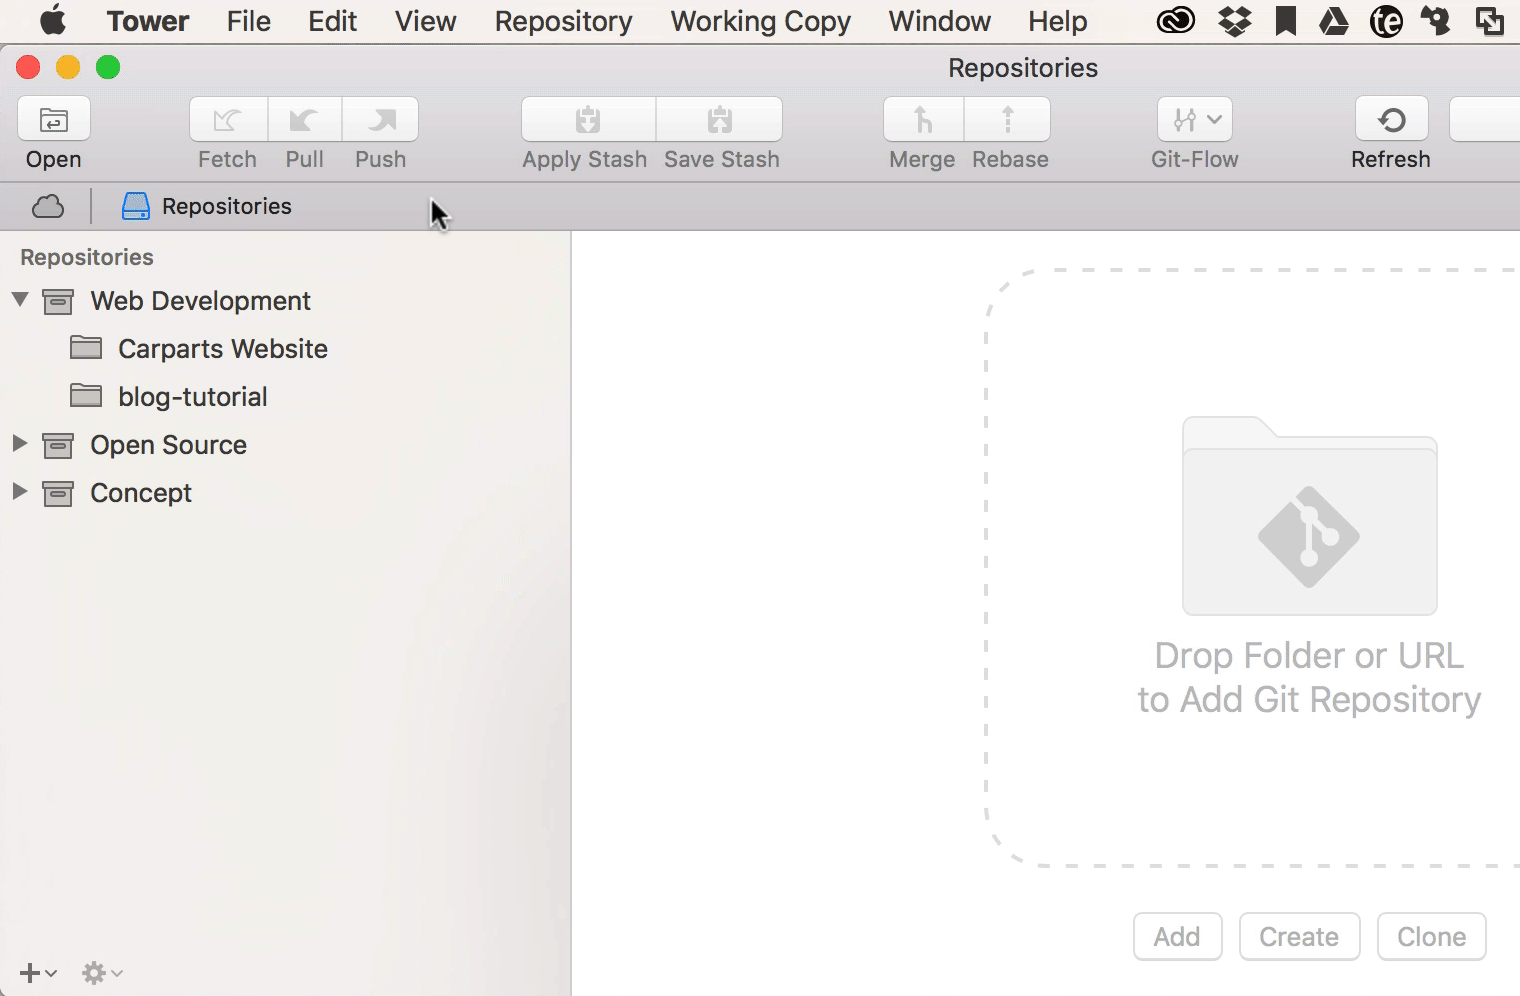This screenshot has height=996, width=1520.
Task: Click the Save Stash icon
Action: pyautogui.click(x=720, y=120)
